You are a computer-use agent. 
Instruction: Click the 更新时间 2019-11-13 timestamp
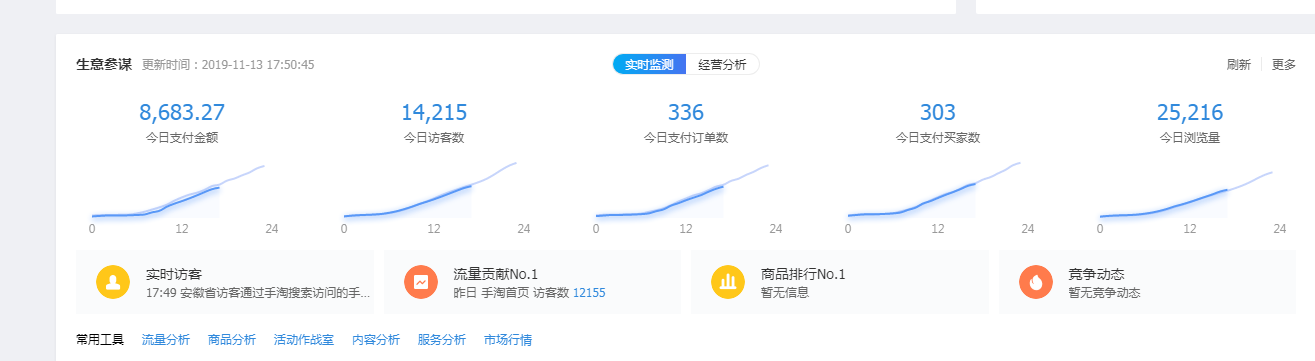(228, 65)
